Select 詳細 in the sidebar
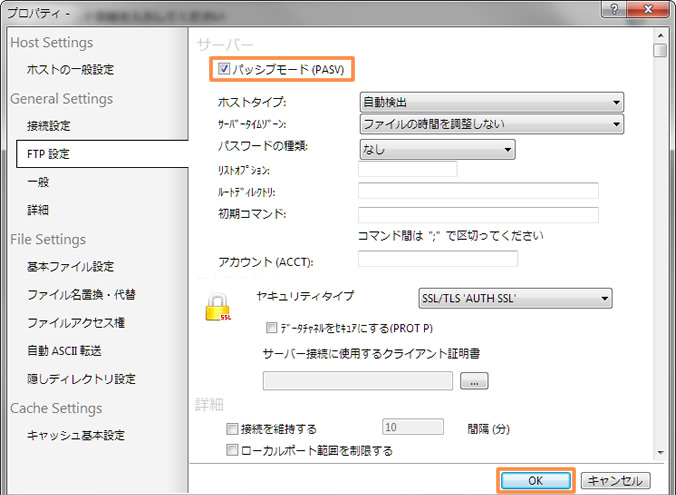Image resolution: width=676 pixels, height=495 pixels. coord(38,210)
